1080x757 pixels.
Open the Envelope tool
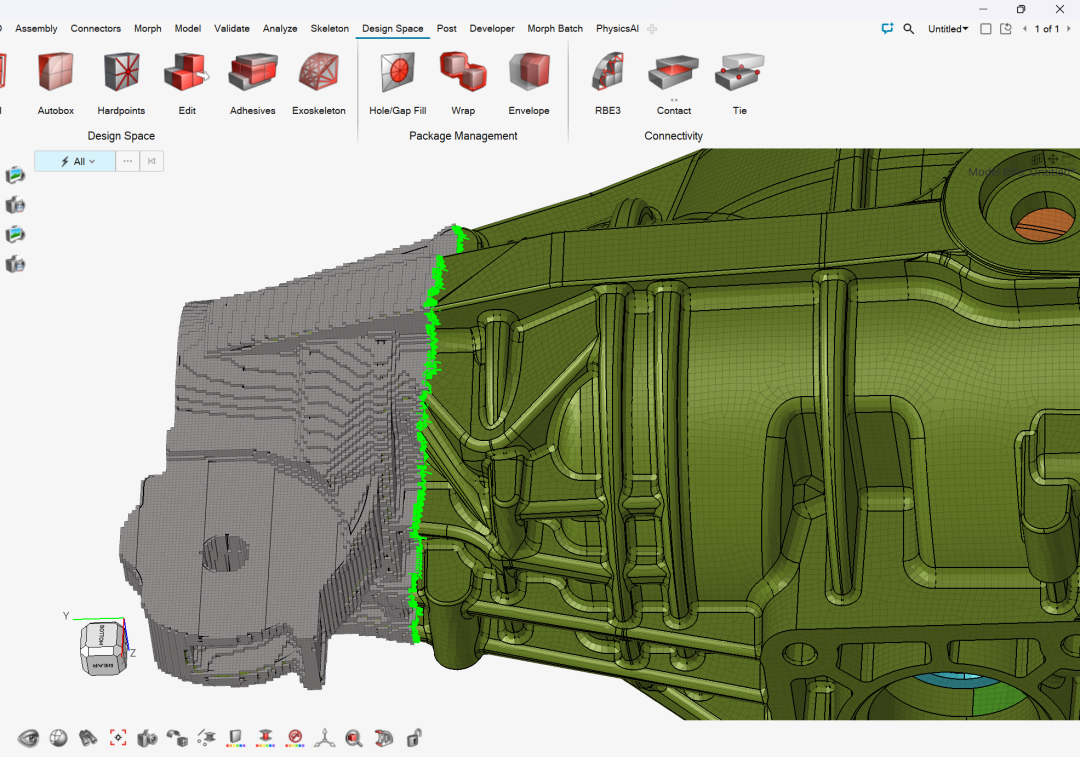click(529, 83)
